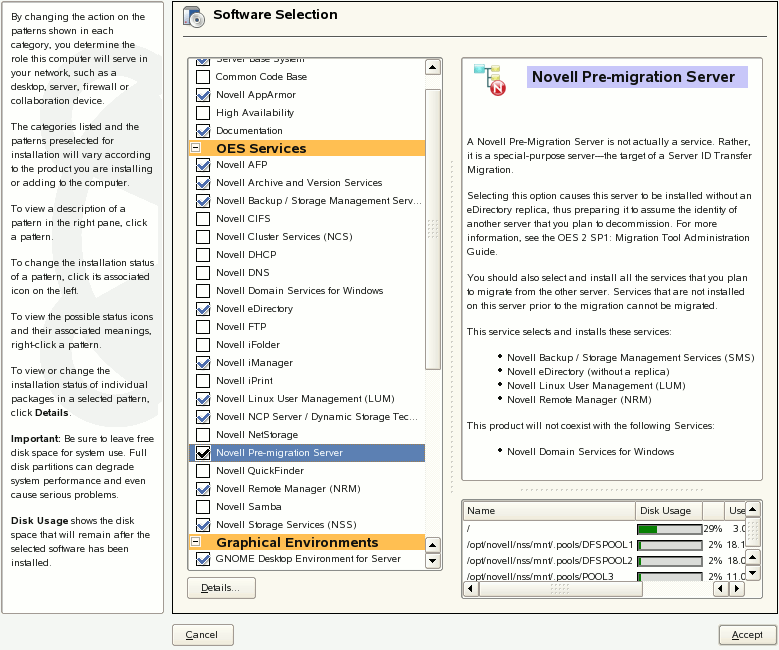Click the Software Selection disc icon
779x650 pixels.
[x=194, y=16]
